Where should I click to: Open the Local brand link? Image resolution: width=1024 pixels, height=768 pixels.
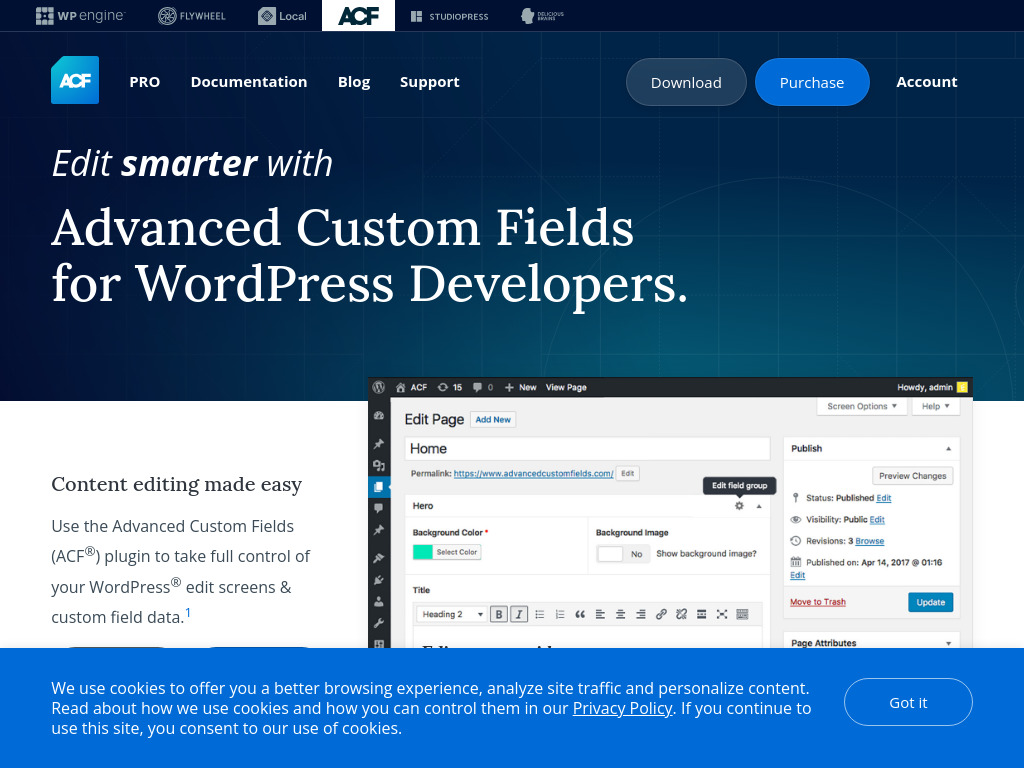click(x=282, y=16)
